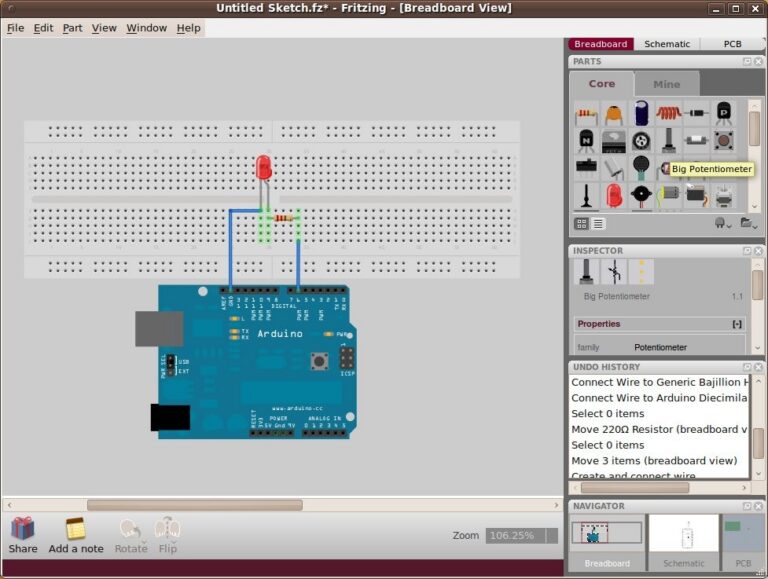This screenshot has width=768, height=579.
Task: Choose the round trimmer potentiometer part
Action: (x=641, y=141)
